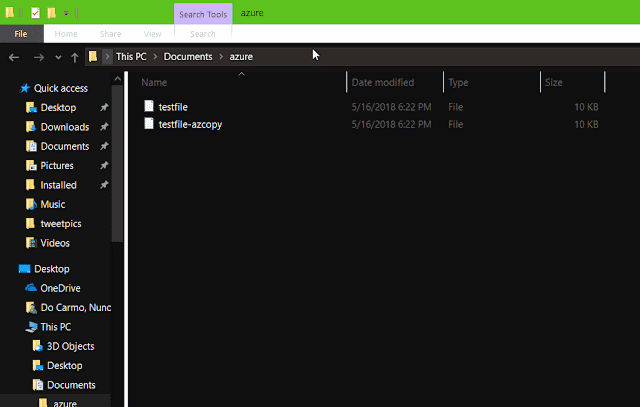
Task: Click Documents in the address bar
Action: point(188,56)
